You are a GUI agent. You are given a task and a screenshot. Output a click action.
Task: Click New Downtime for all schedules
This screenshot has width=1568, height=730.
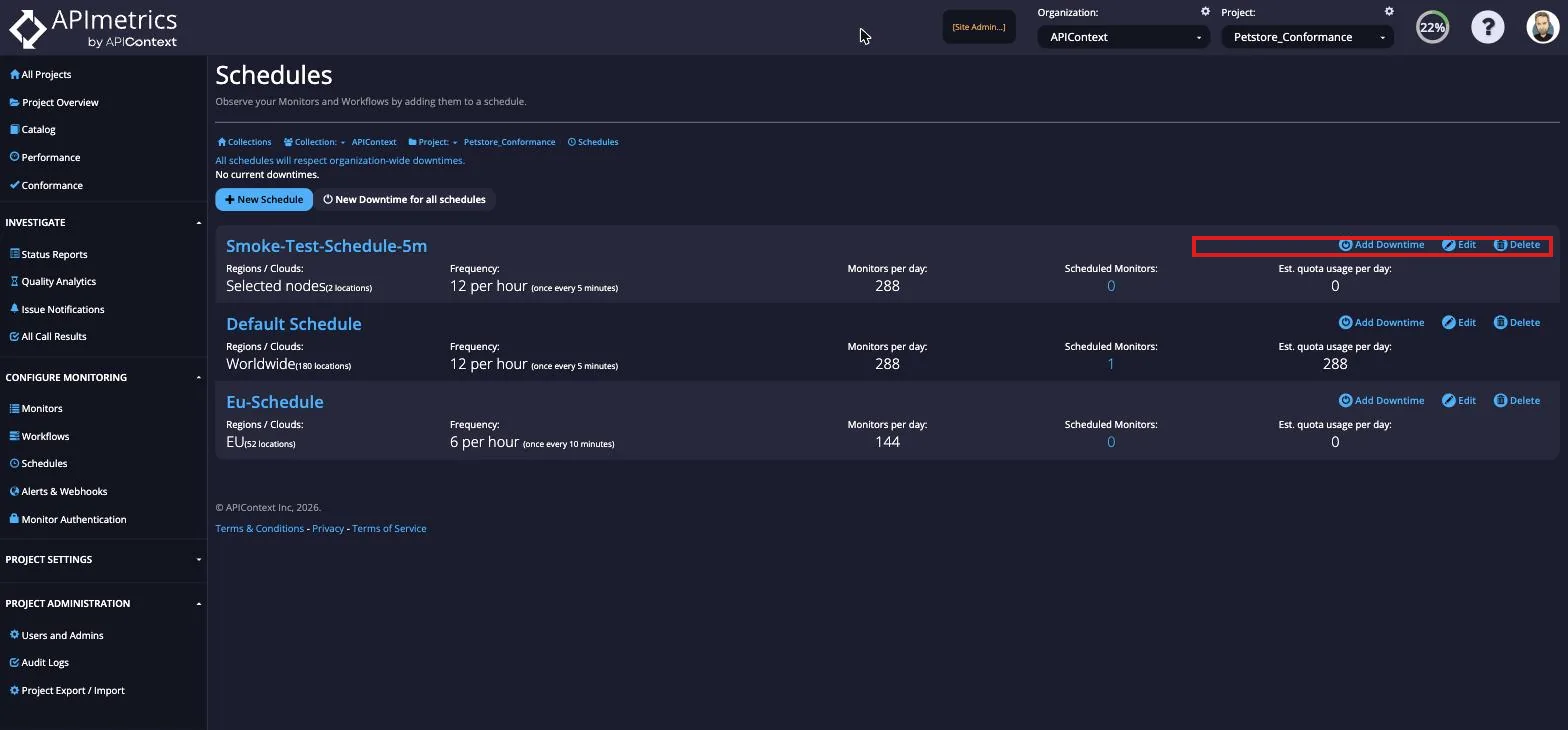point(404,199)
